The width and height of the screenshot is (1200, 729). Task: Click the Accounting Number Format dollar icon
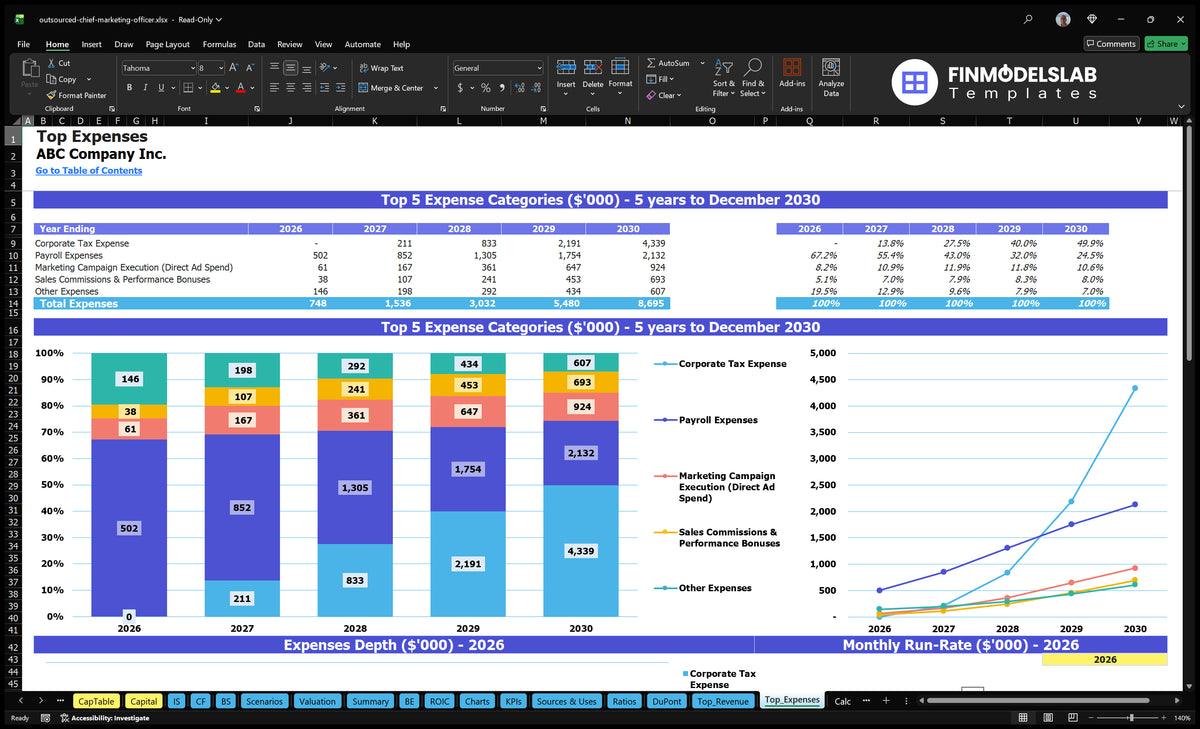click(x=460, y=88)
